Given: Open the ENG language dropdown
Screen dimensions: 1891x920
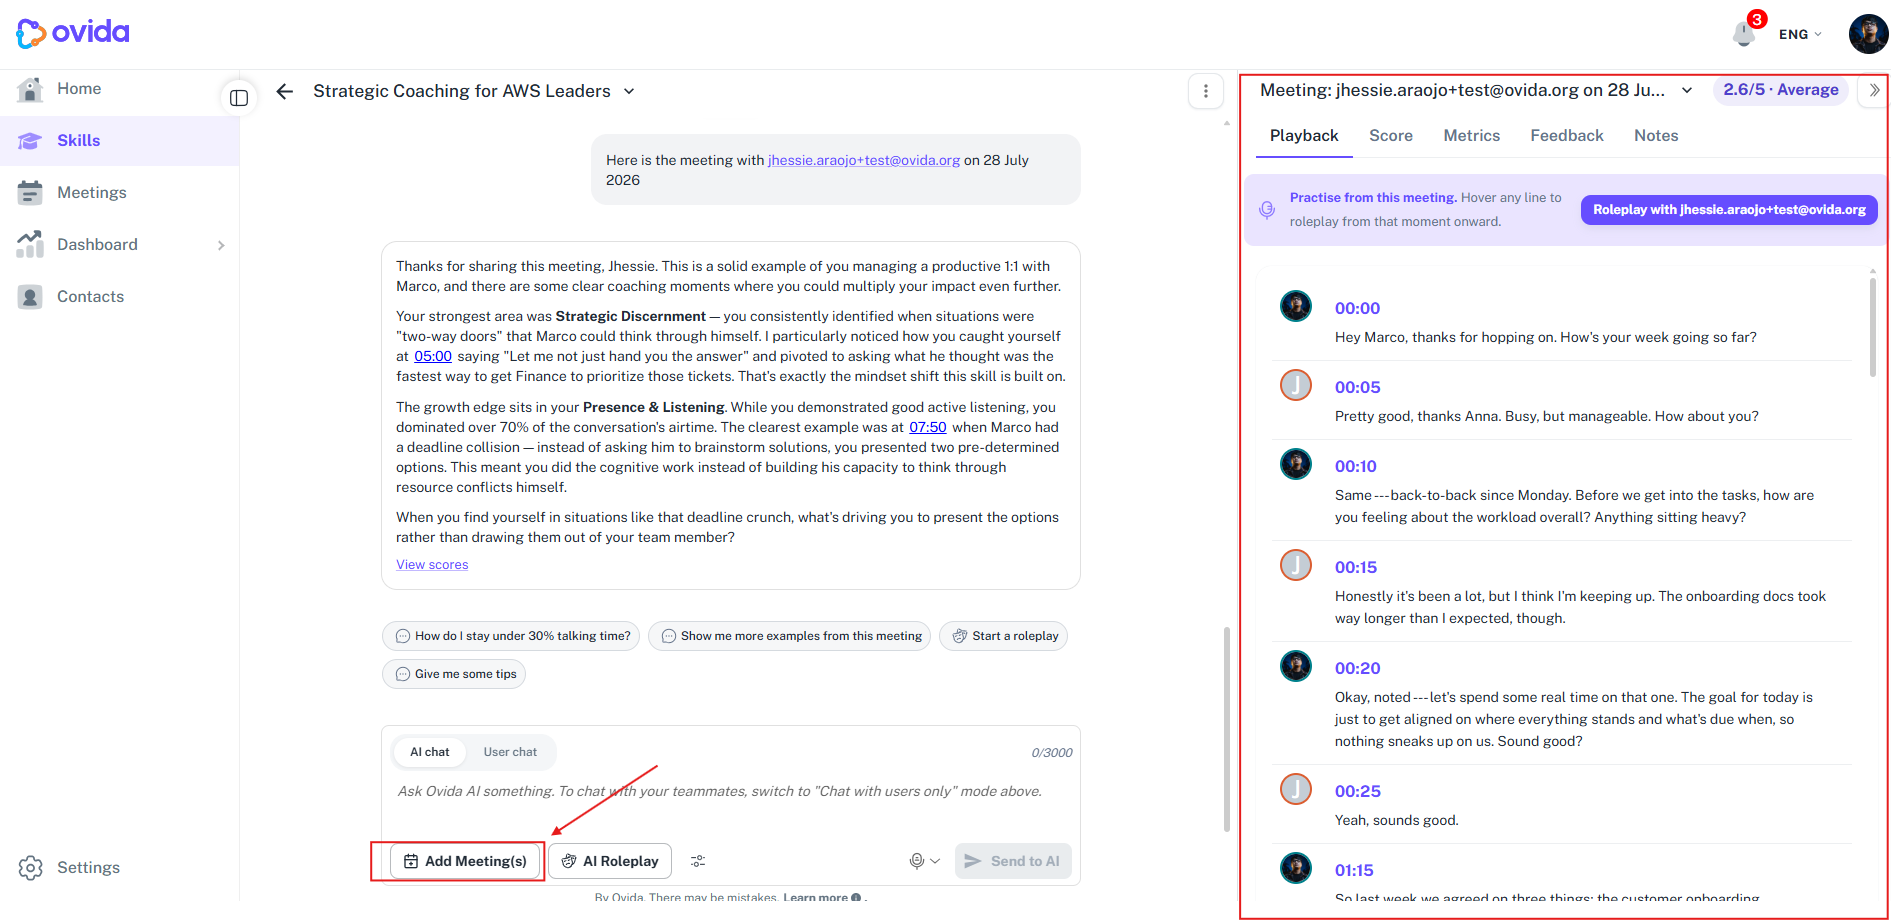Looking at the screenshot, I should [x=1800, y=34].
